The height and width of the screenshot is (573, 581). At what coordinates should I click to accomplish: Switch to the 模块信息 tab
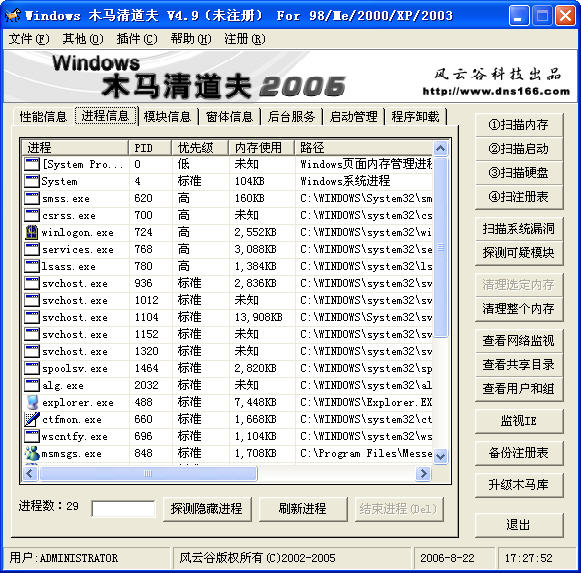167,116
